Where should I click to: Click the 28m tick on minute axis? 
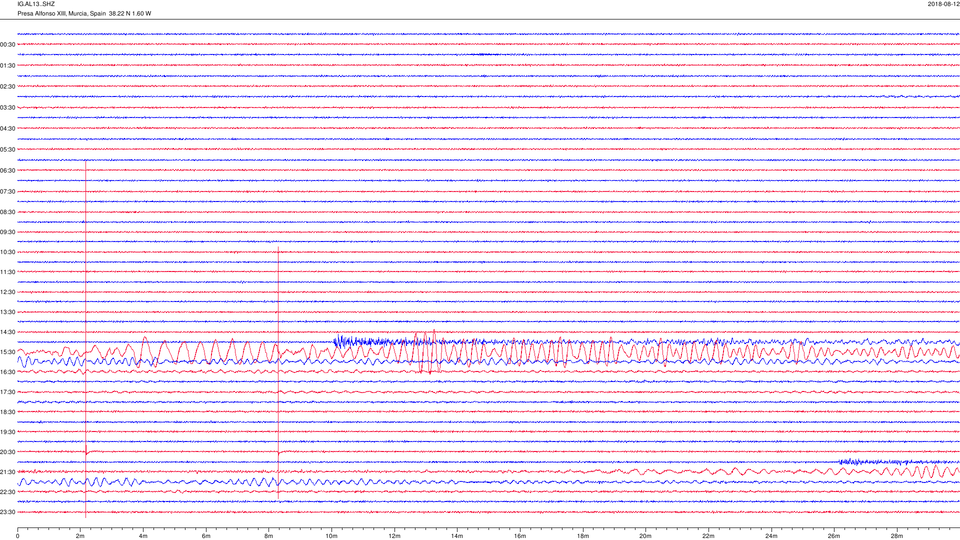coord(896,536)
